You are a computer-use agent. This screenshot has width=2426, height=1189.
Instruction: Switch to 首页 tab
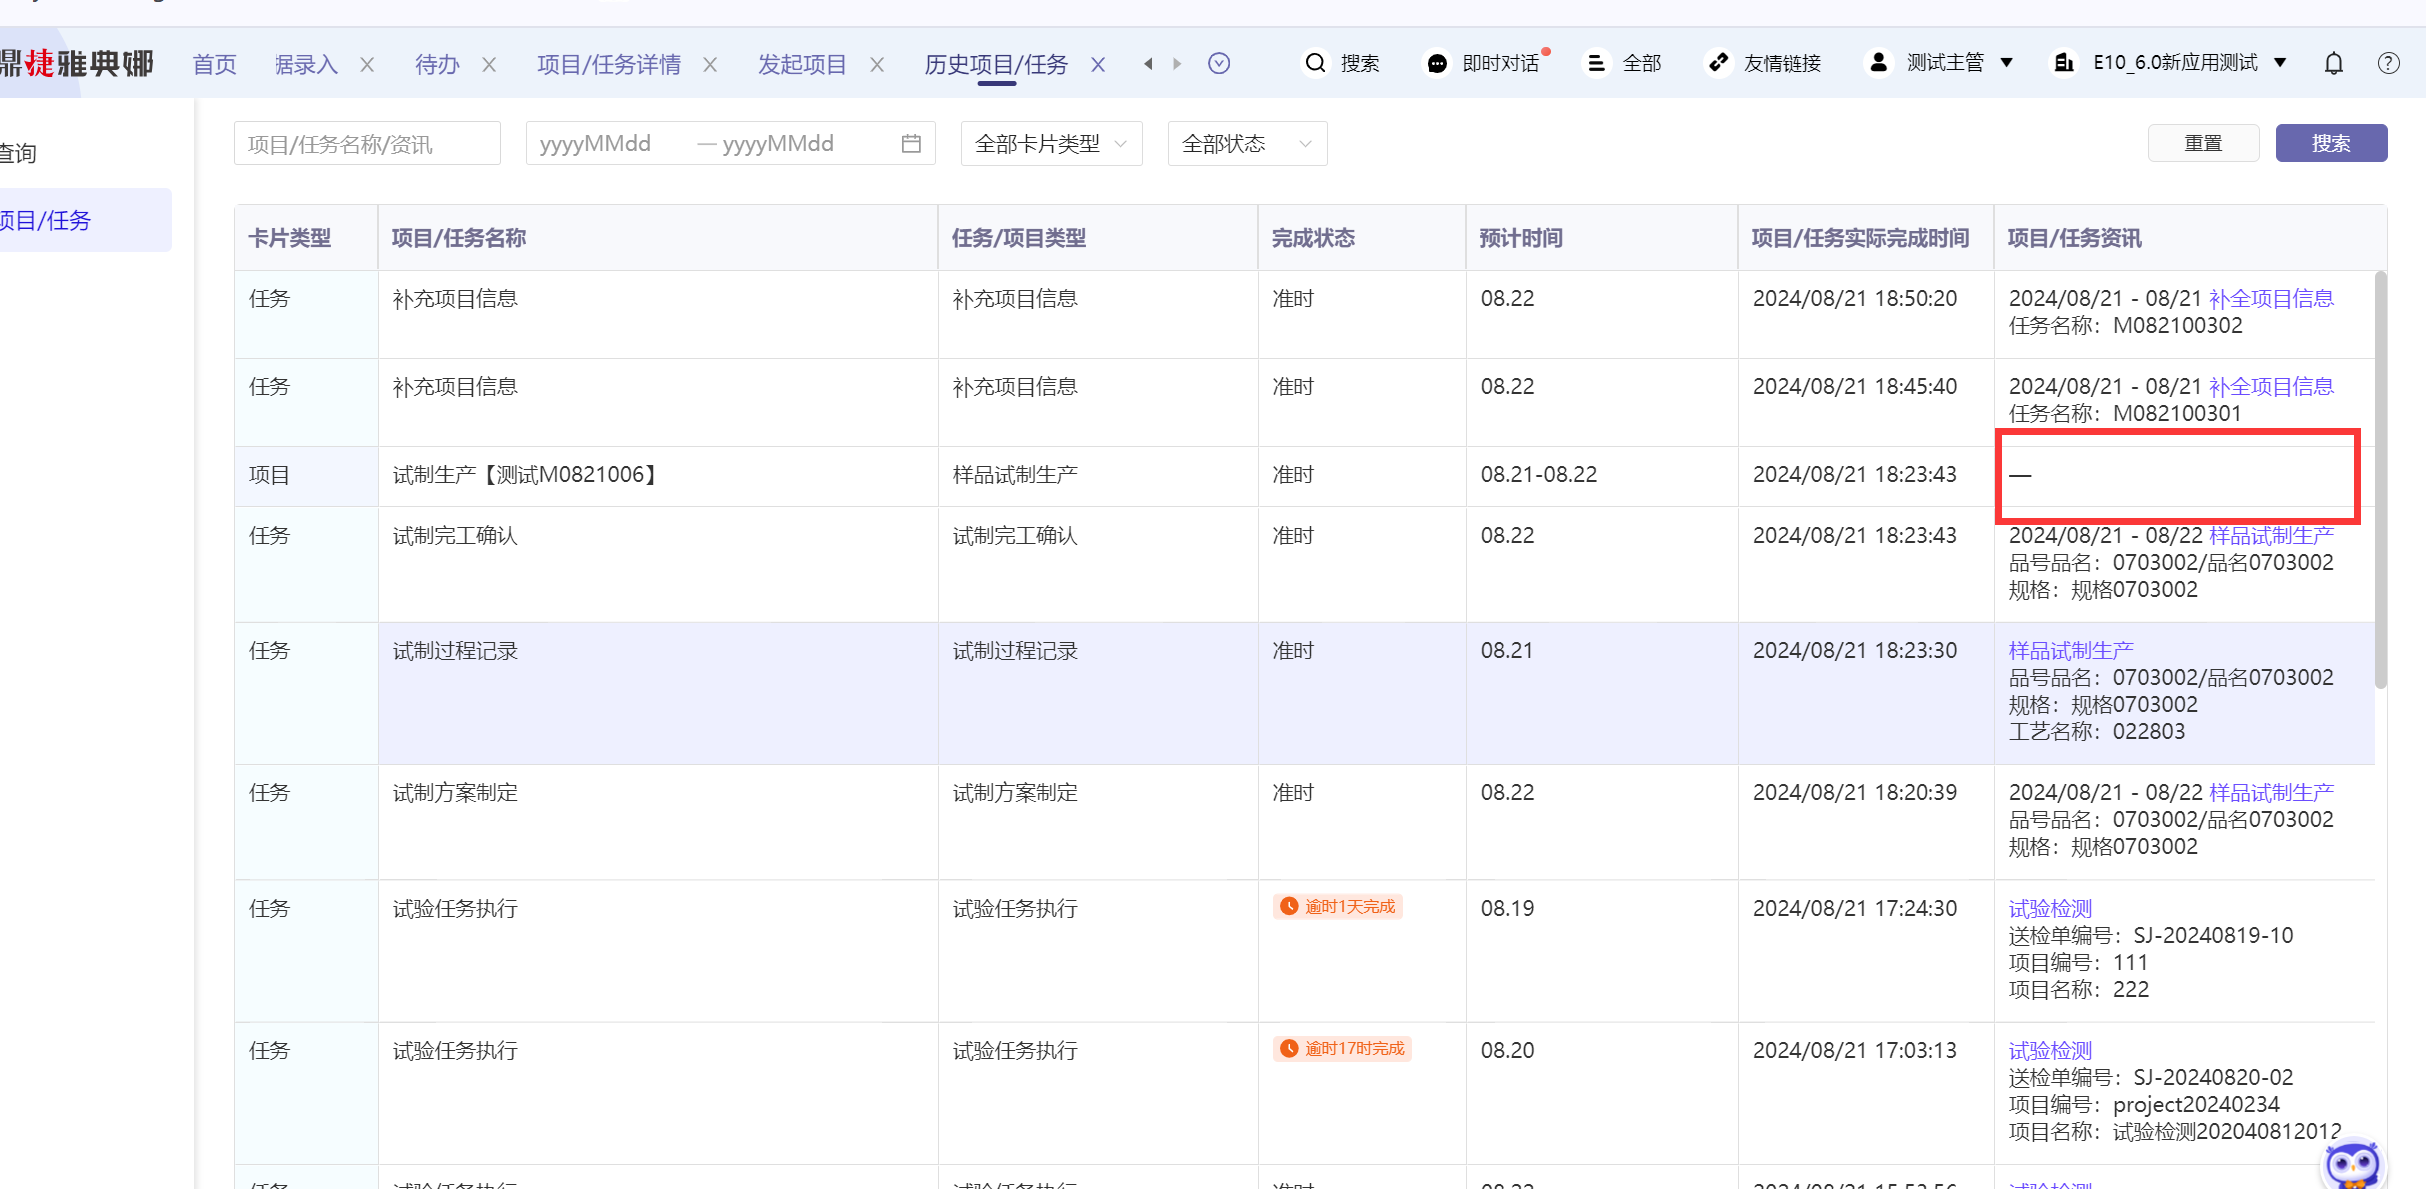214,65
